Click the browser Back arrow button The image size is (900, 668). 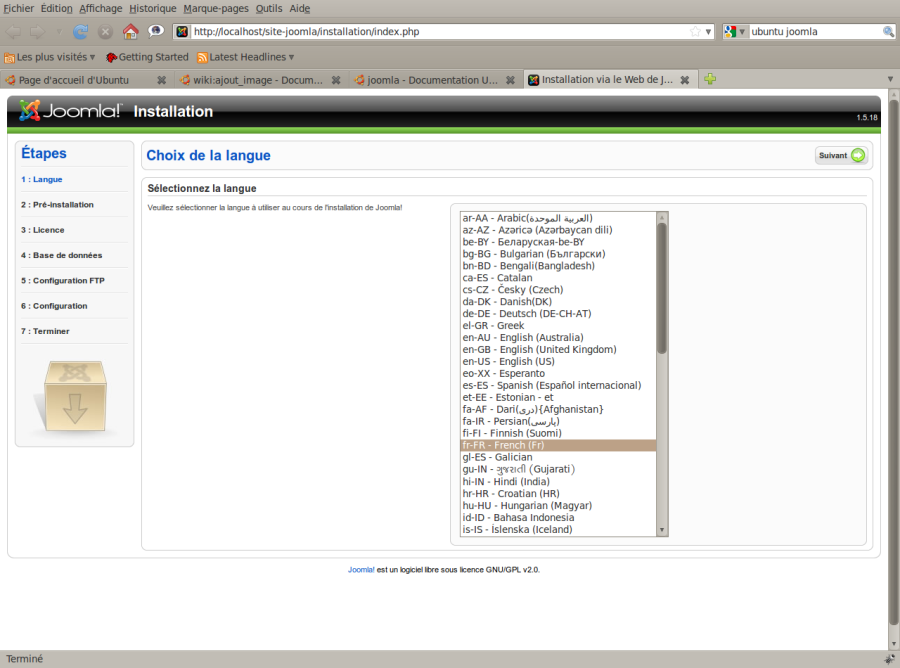14,32
